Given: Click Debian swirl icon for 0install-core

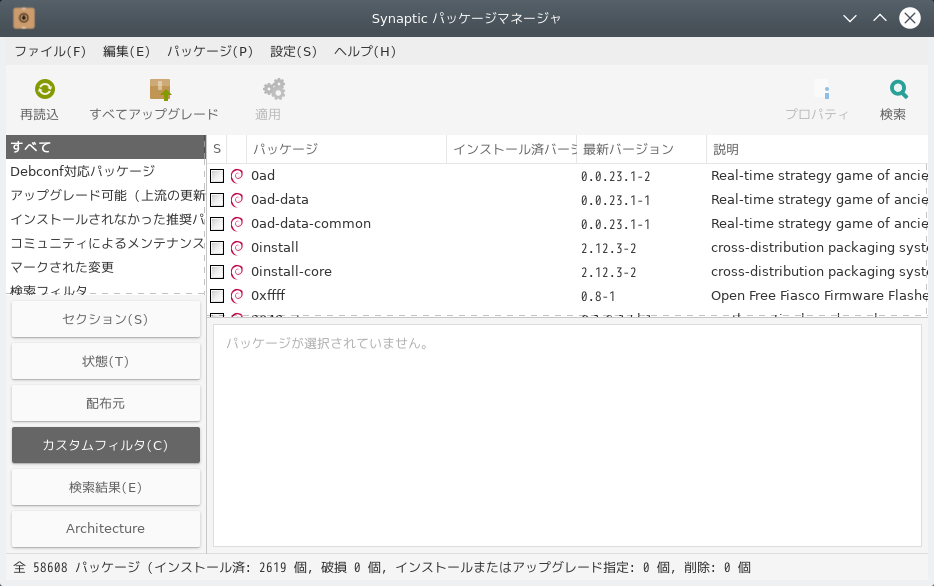Looking at the screenshot, I should pyautogui.click(x=237, y=272).
